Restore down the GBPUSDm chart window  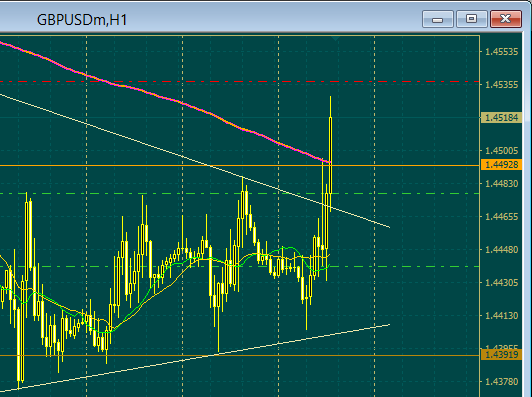pyautogui.click(x=472, y=19)
